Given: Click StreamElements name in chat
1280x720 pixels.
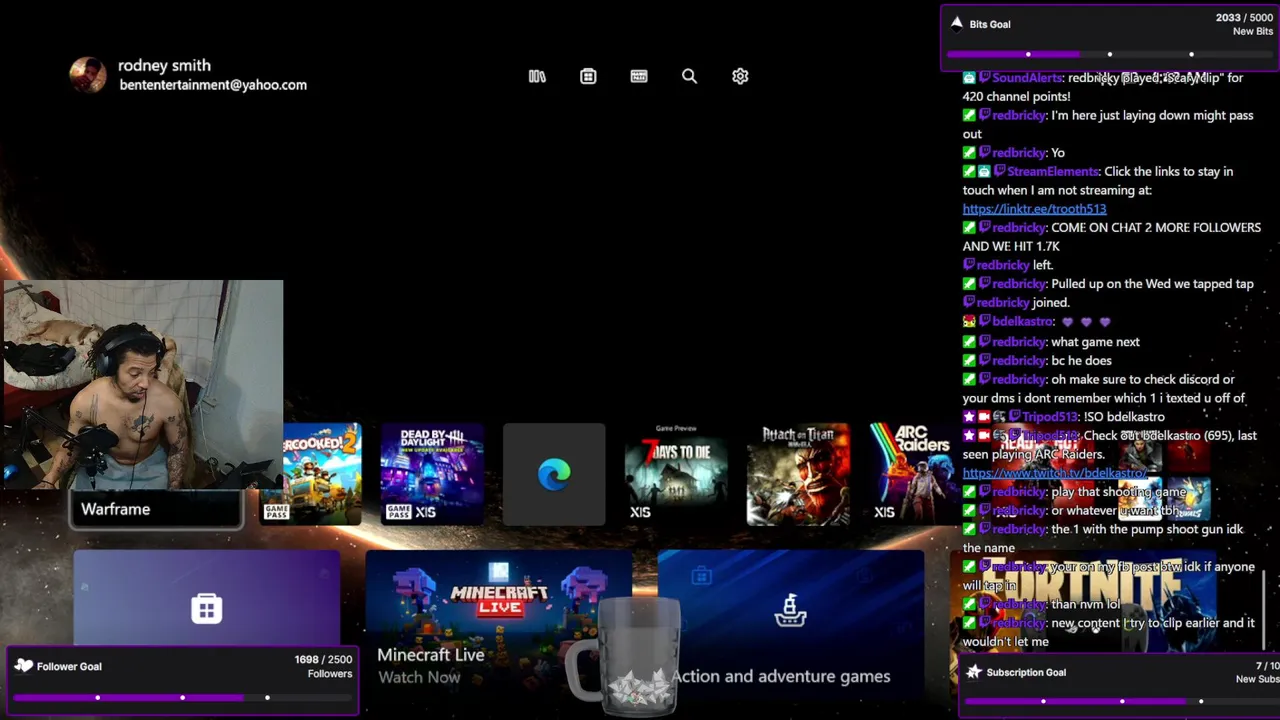Looking at the screenshot, I should click(1052, 172).
